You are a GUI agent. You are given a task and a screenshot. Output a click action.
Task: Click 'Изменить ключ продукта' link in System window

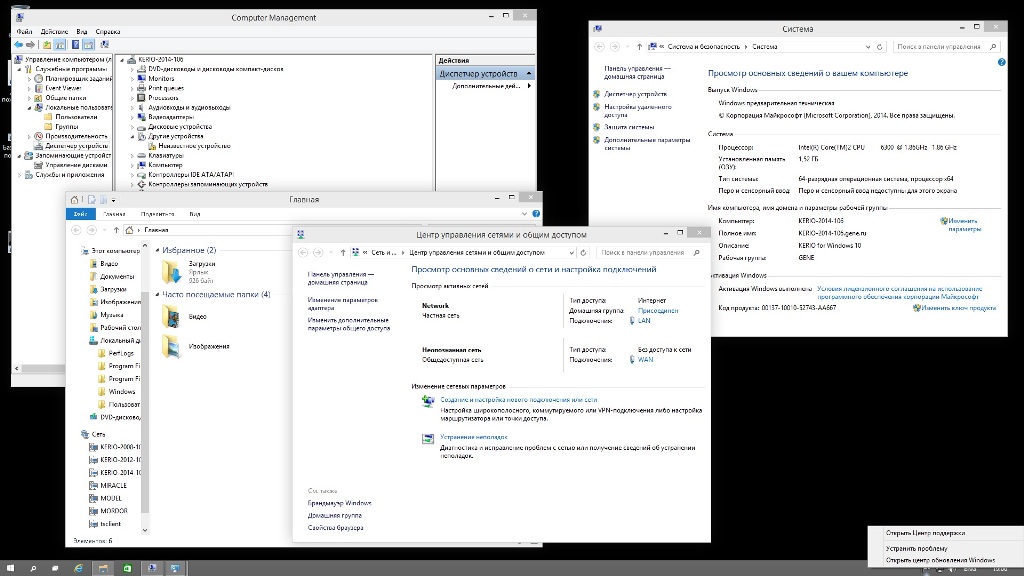[958, 308]
